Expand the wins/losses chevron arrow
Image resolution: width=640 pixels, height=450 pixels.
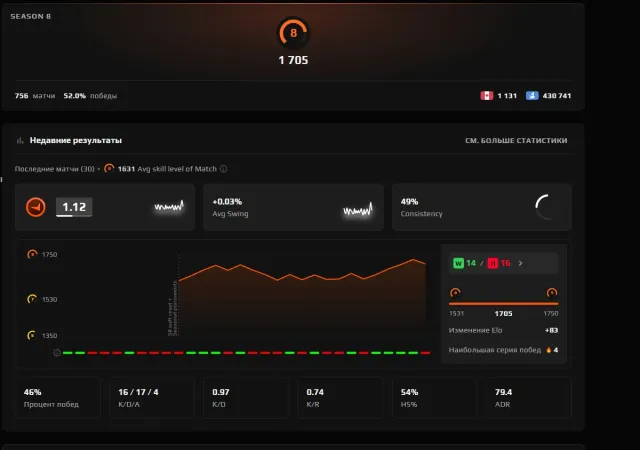(520, 263)
